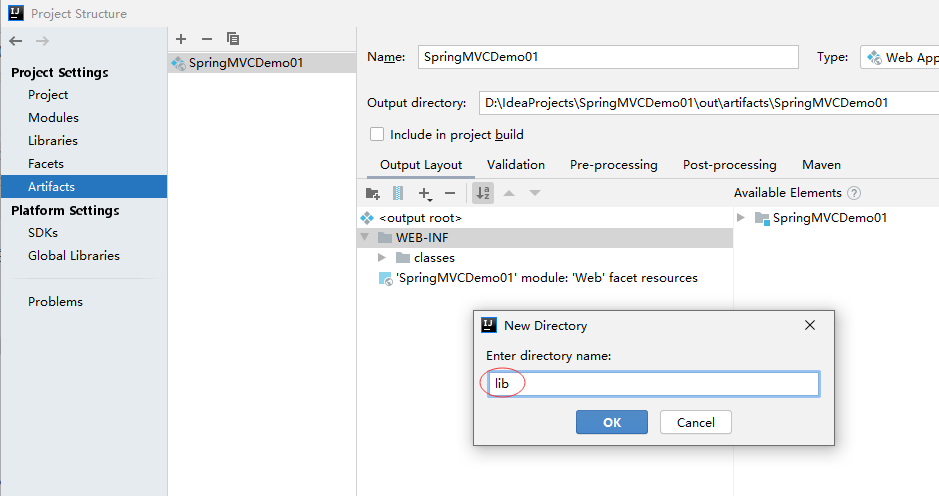Select Modules in Project Settings
939x496 pixels.
[53, 118]
